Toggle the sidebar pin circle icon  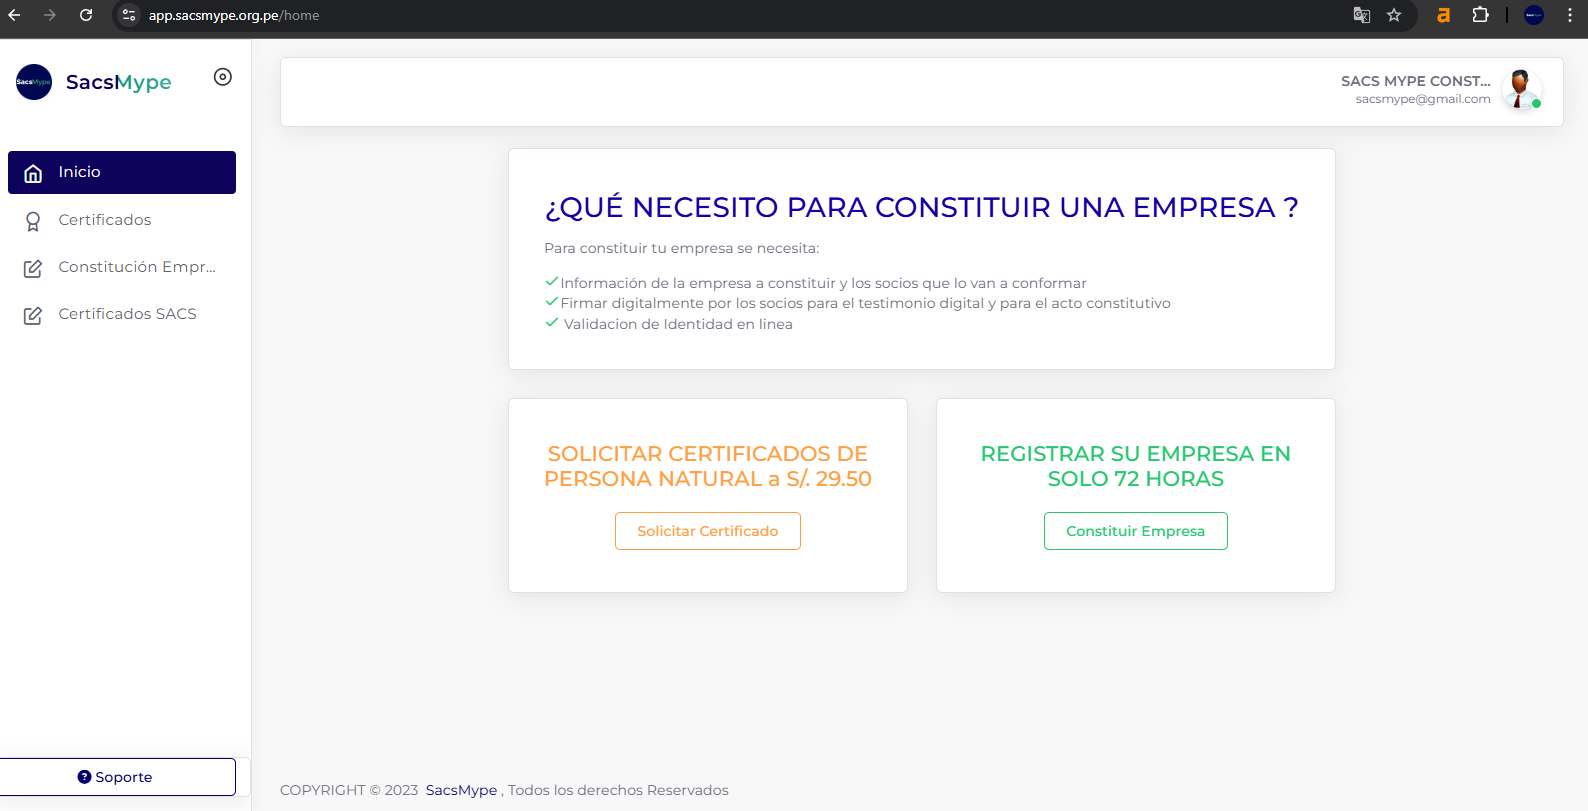click(x=223, y=77)
